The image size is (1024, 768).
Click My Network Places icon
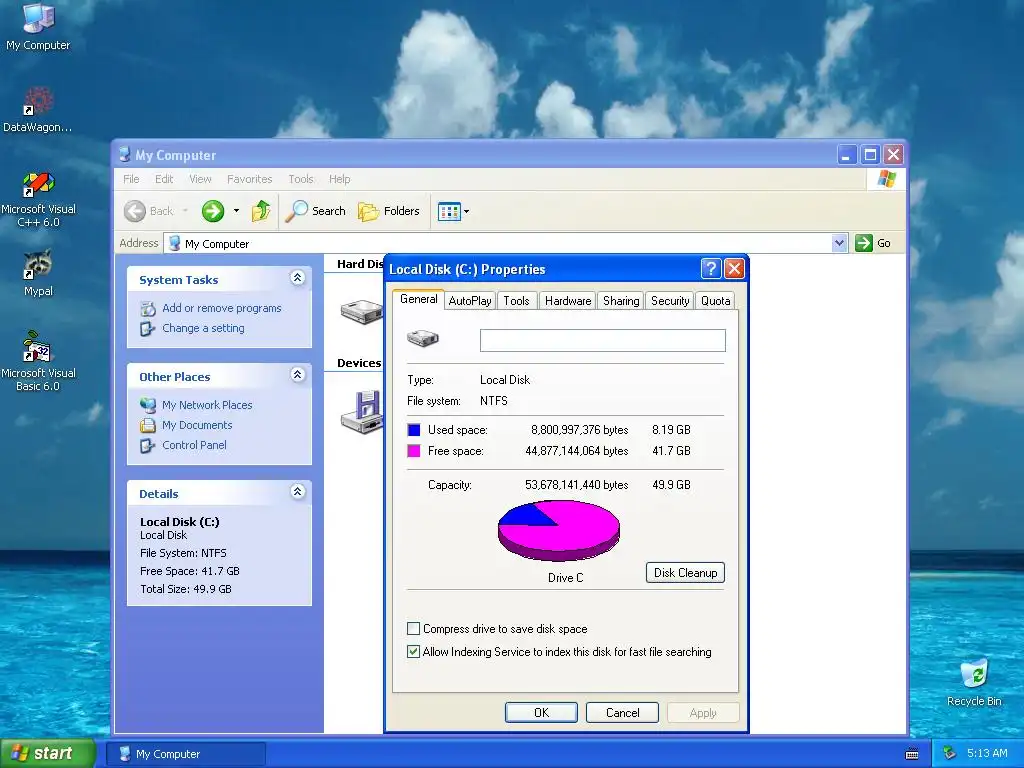pyautogui.click(x=148, y=405)
